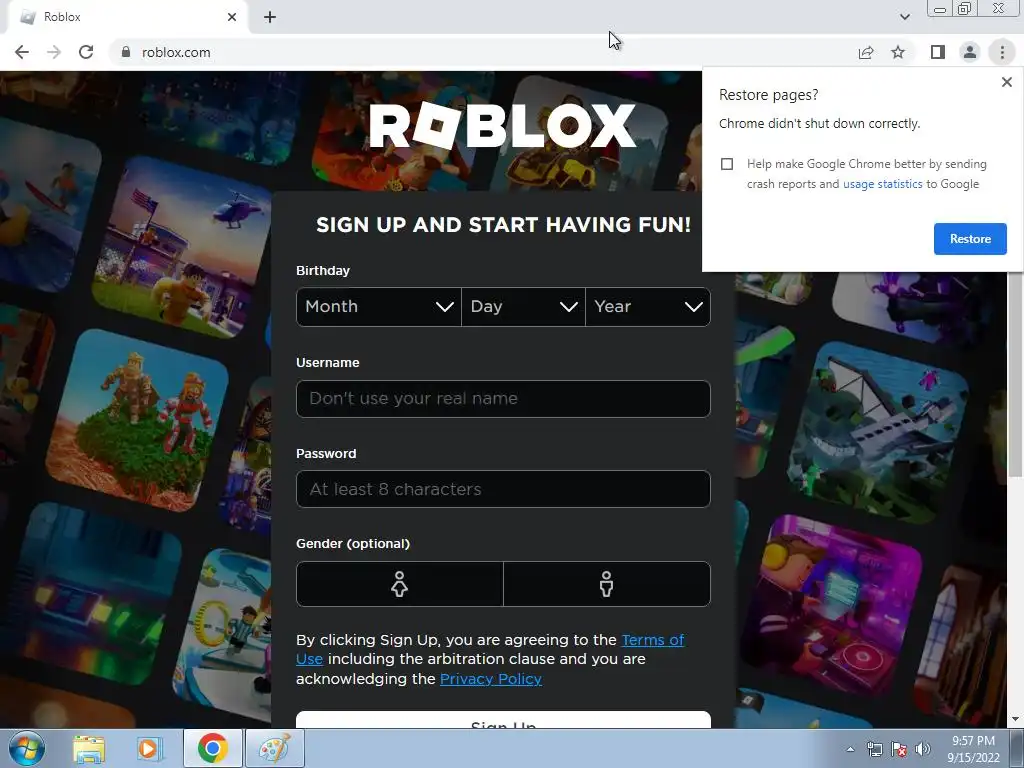Open the network tray icon
Screen dimensions: 1024x768
tap(874, 749)
